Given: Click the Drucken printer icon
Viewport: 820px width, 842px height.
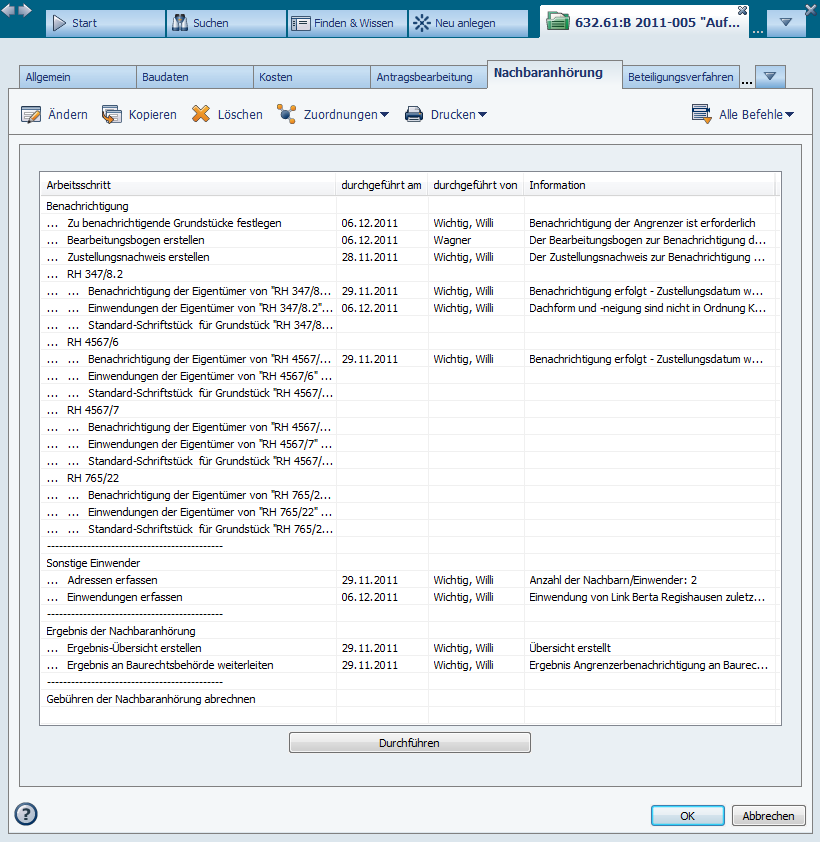Looking at the screenshot, I should click(x=414, y=114).
